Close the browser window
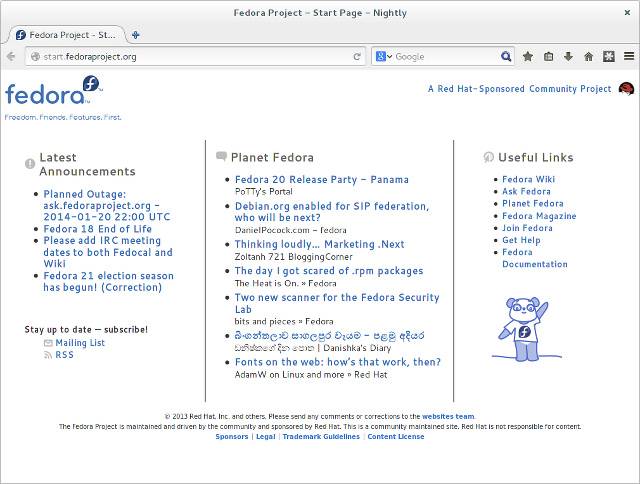 [x=627, y=13]
